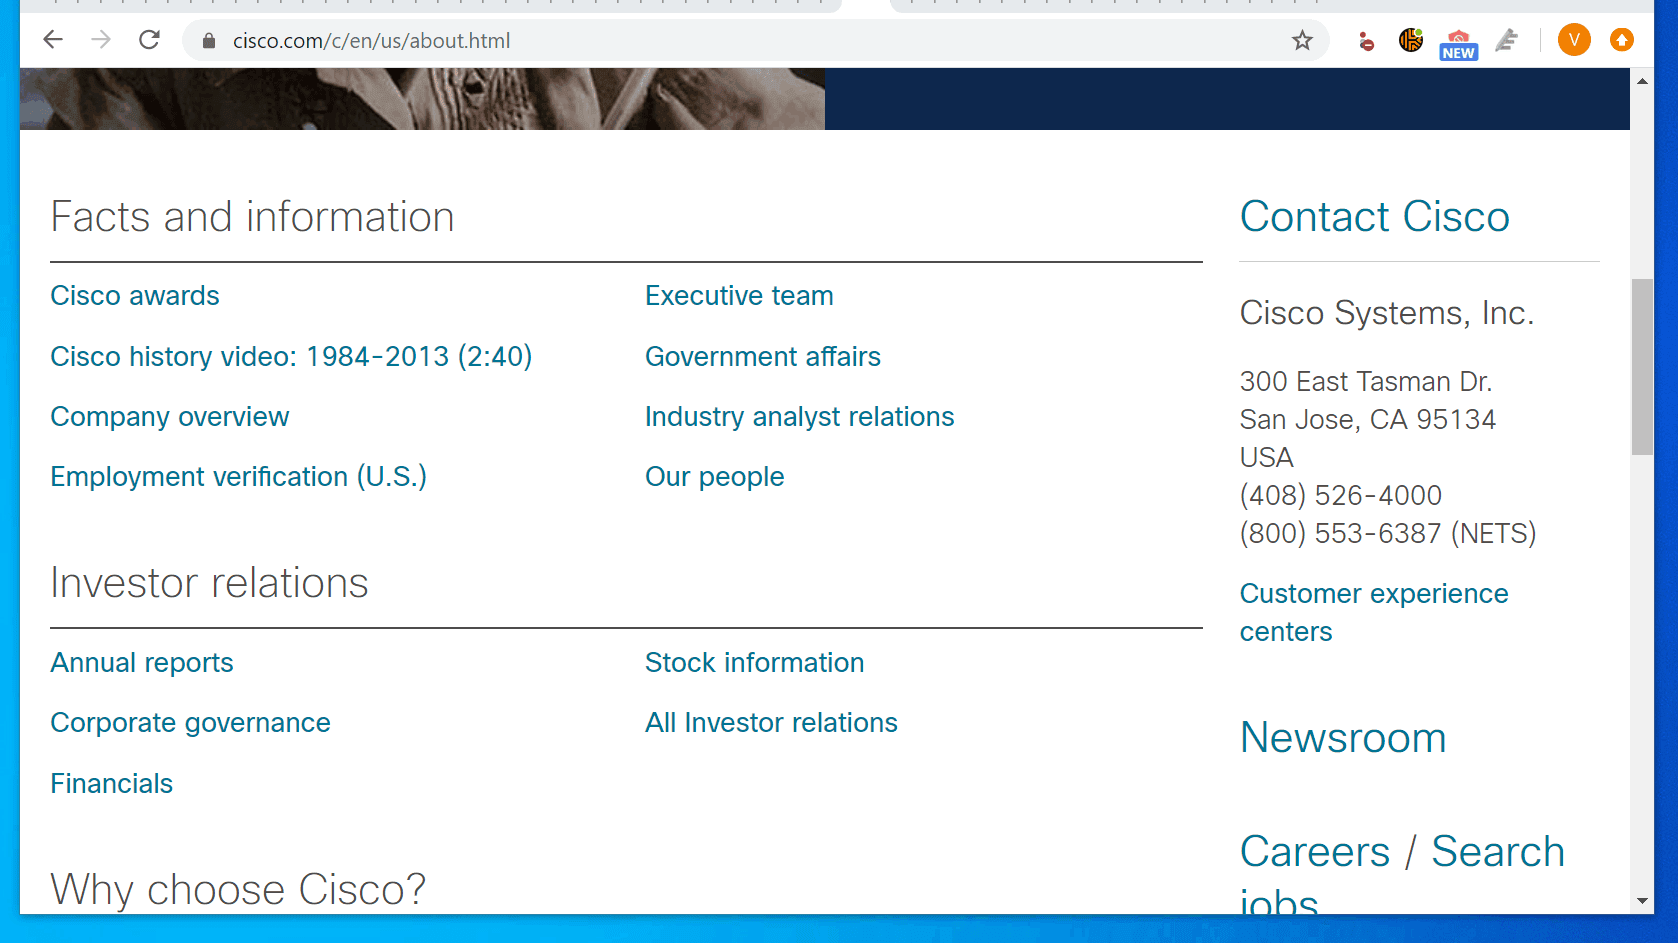Open the Executive team link
Viewport: 1678px width, 943px height.
(739, 296)
